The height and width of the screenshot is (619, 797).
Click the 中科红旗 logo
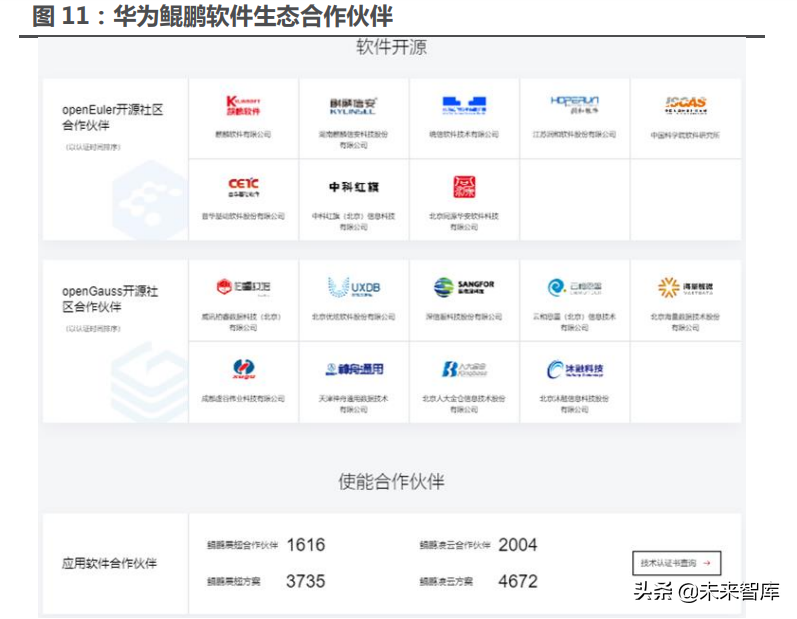[353, 187]
